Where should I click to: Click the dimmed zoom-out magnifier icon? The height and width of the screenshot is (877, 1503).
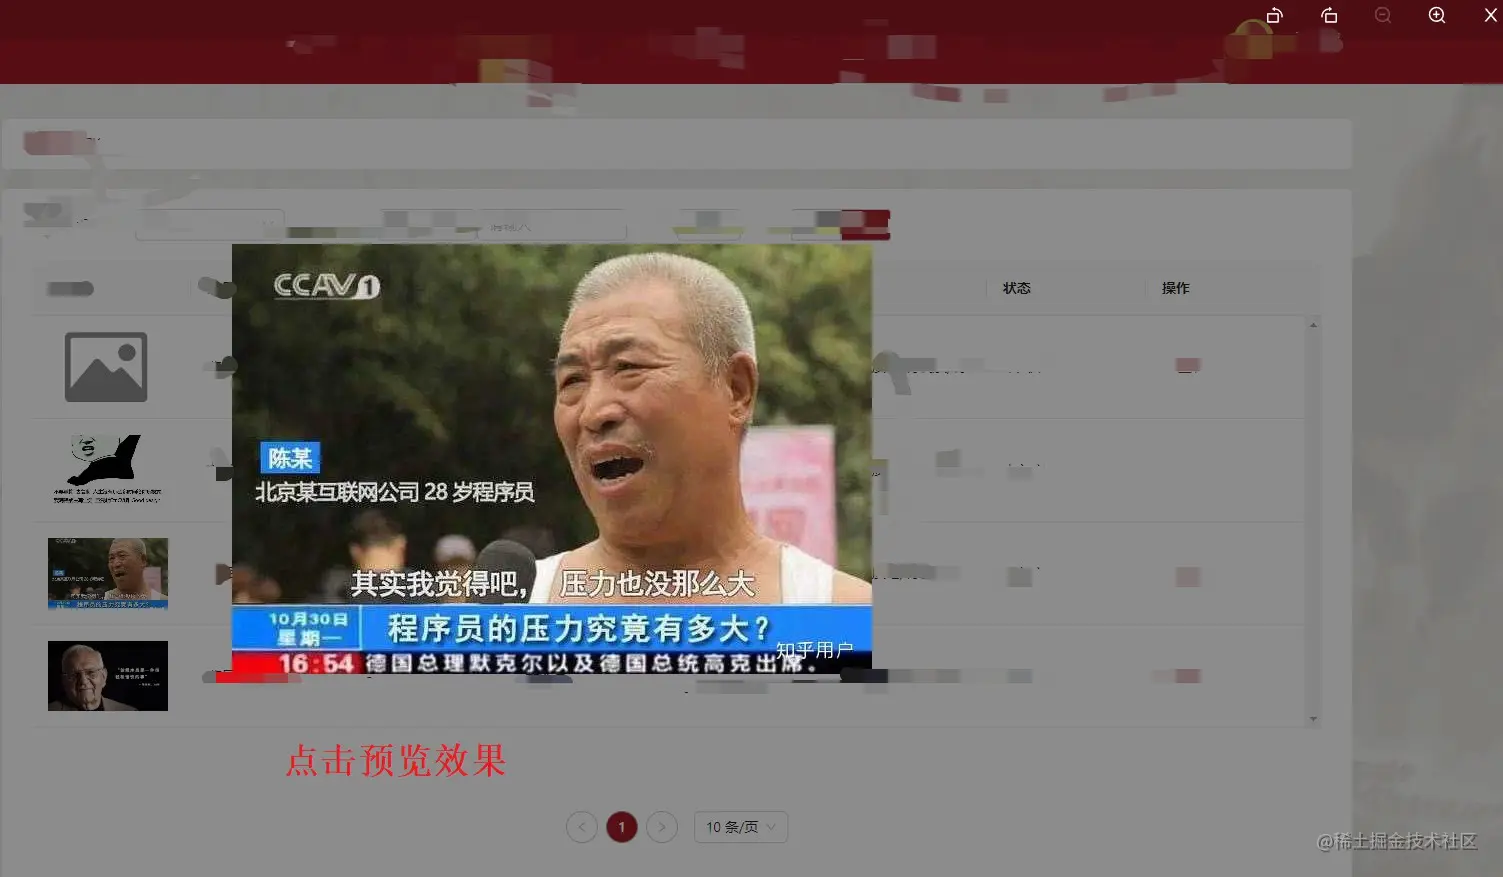click(1383, 15)
